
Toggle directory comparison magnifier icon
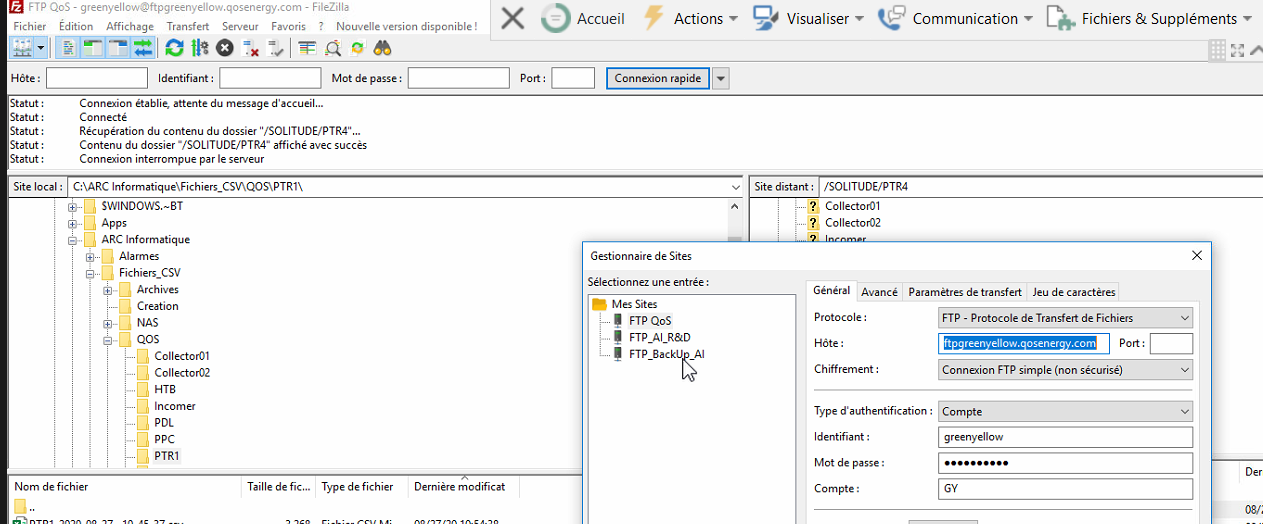pyautogui.click(x=333, y=48)
